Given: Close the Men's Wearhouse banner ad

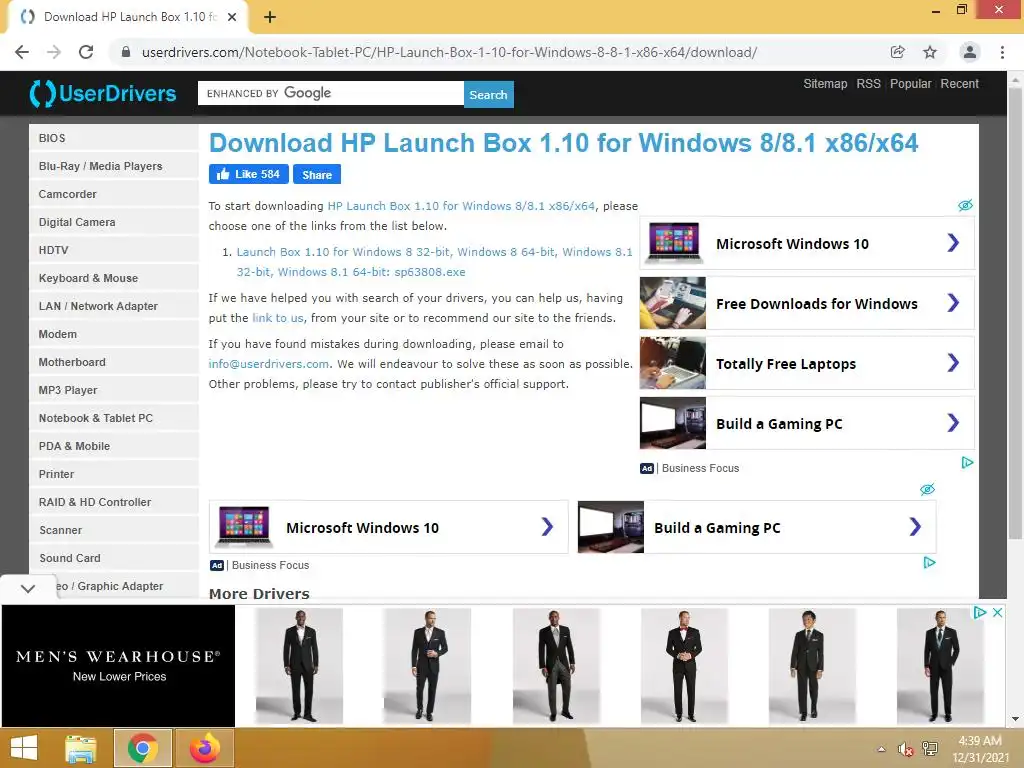Looking at the screenshot, I should coord(997,613).
